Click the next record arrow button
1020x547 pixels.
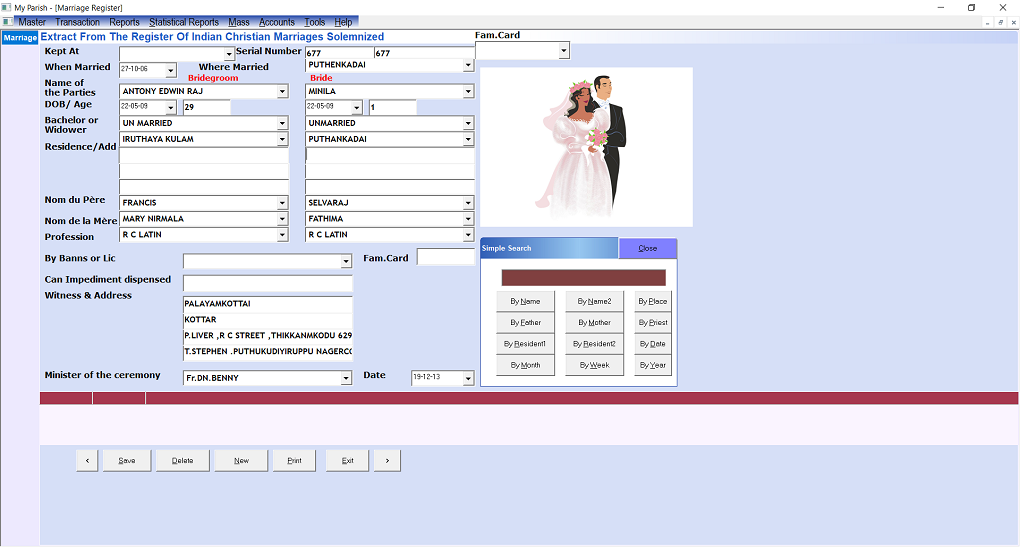click(387, 460)
